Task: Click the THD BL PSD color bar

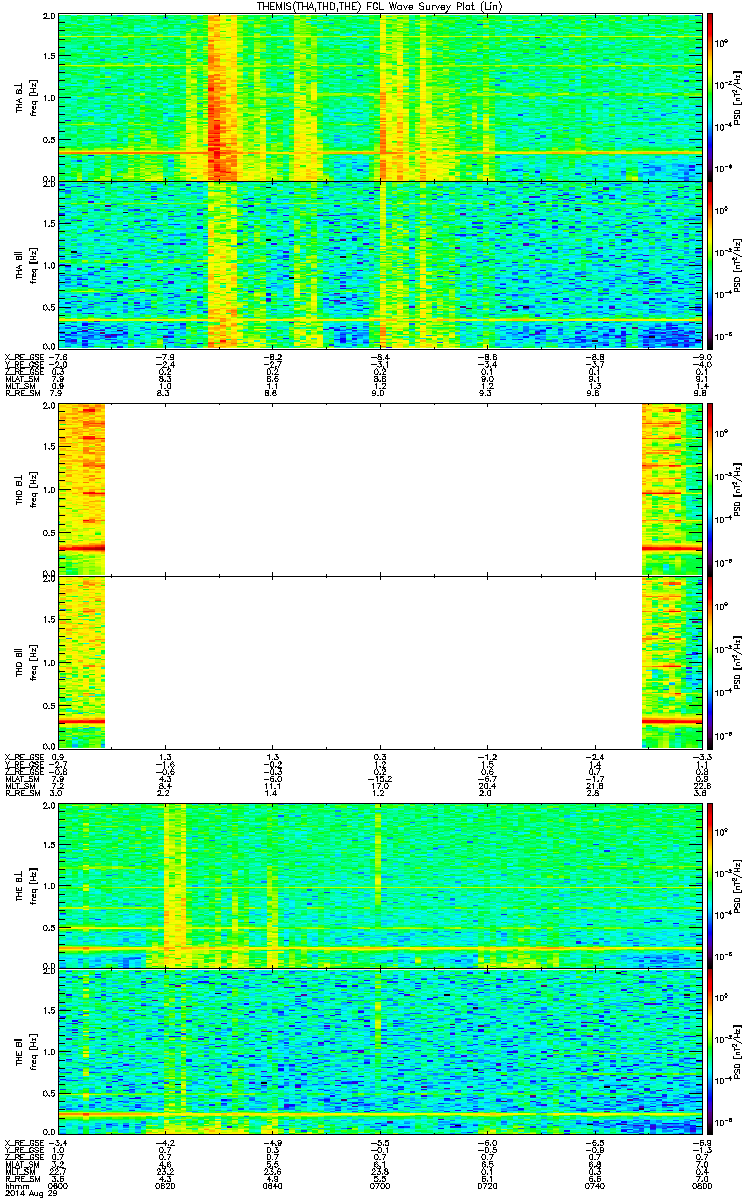Action: [x=711, y=489]
